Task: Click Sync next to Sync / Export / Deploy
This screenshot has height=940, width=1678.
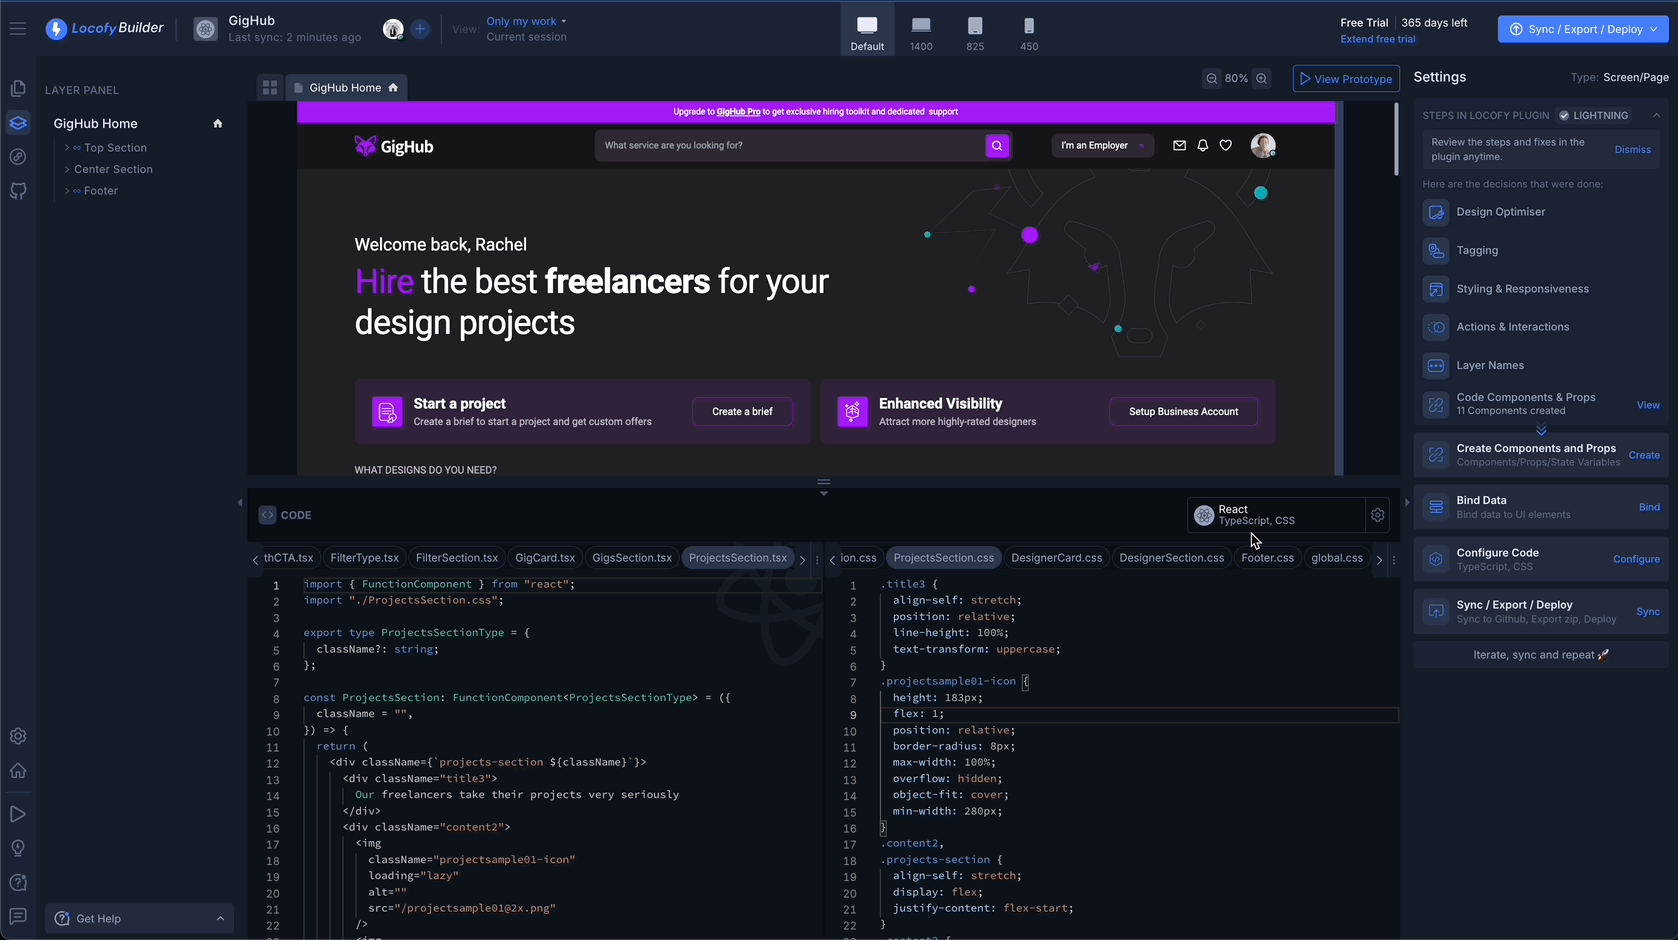Action: tap(1648, 612)
